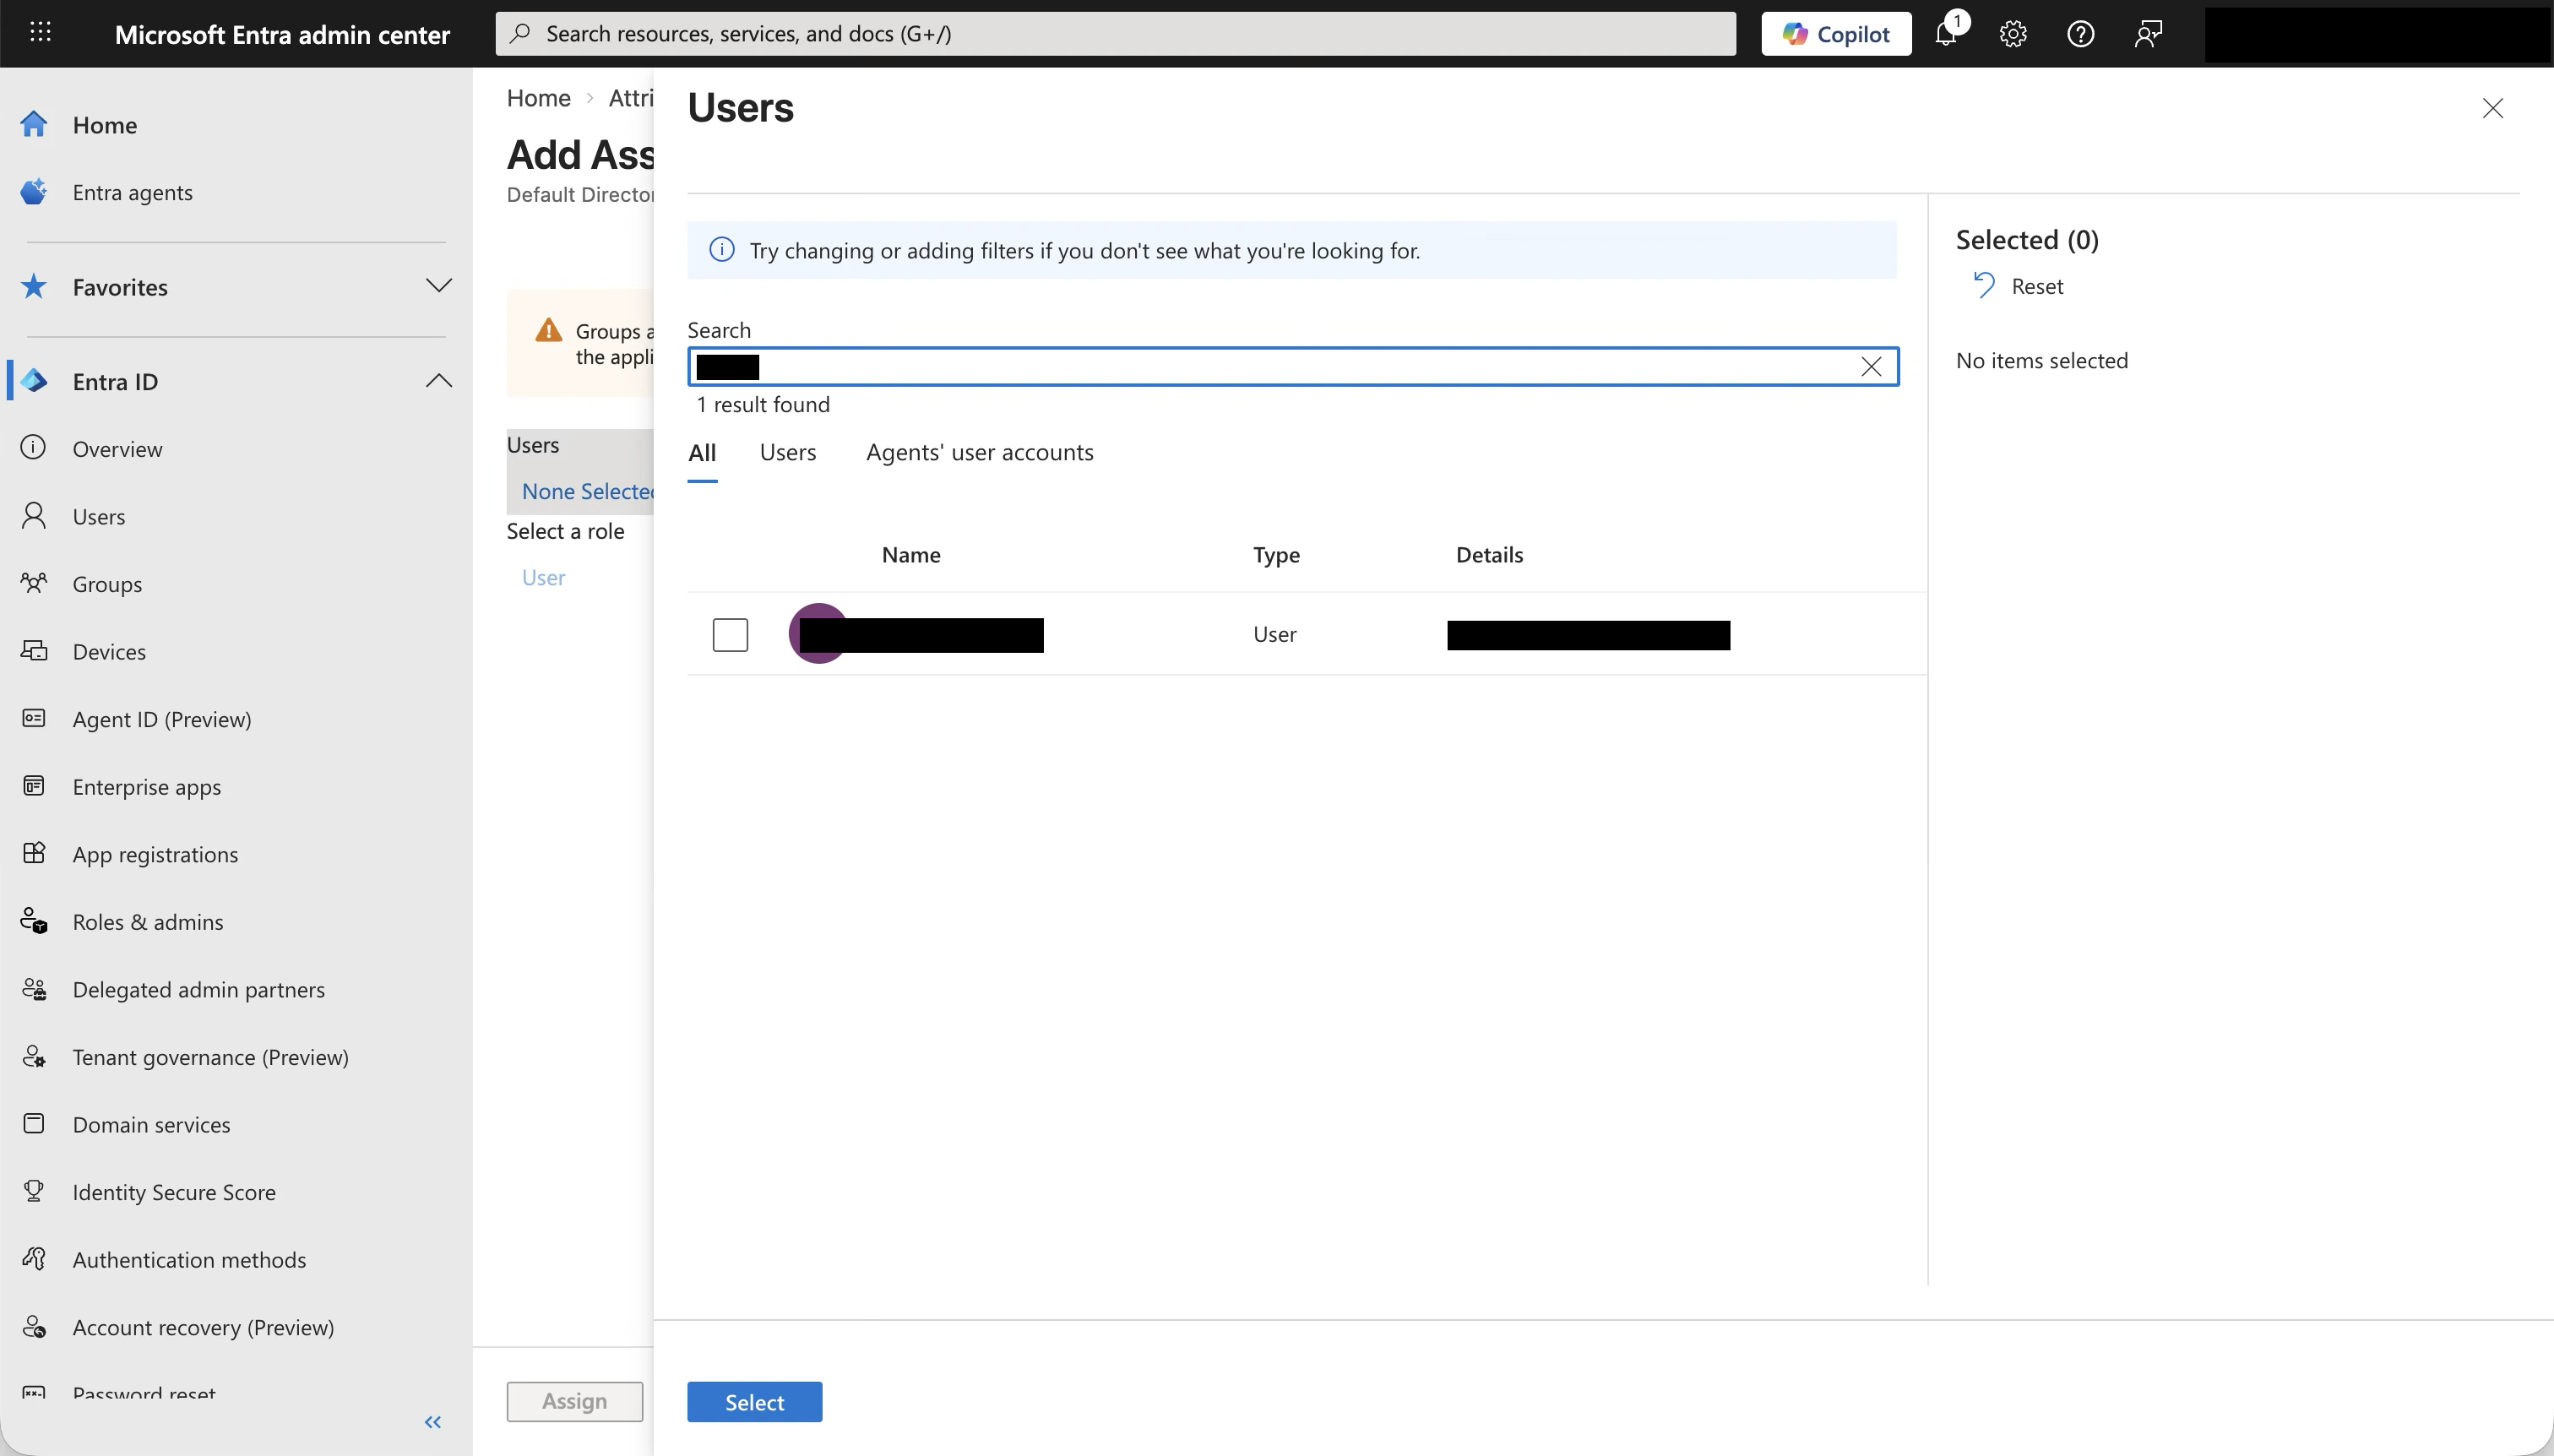The height and width of the screenshot is (1456, 2554).
Task: Click the Roles & admins icon
Action: click(x=34, y=921)
